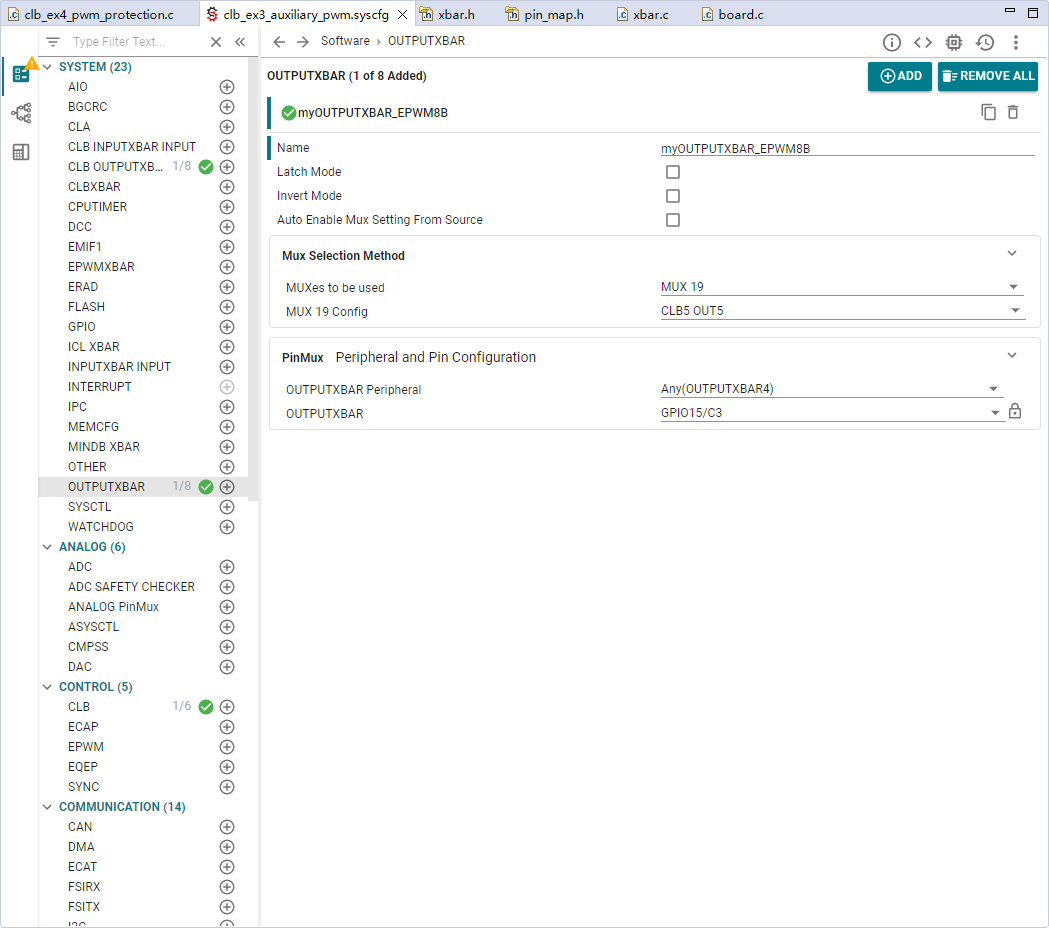Click the ADD button

coord(900,76)
